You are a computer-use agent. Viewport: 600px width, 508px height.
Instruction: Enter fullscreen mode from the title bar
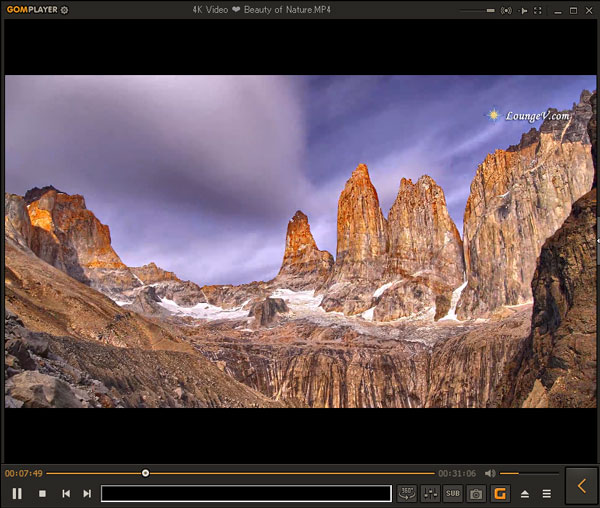[x=538, y=10]
